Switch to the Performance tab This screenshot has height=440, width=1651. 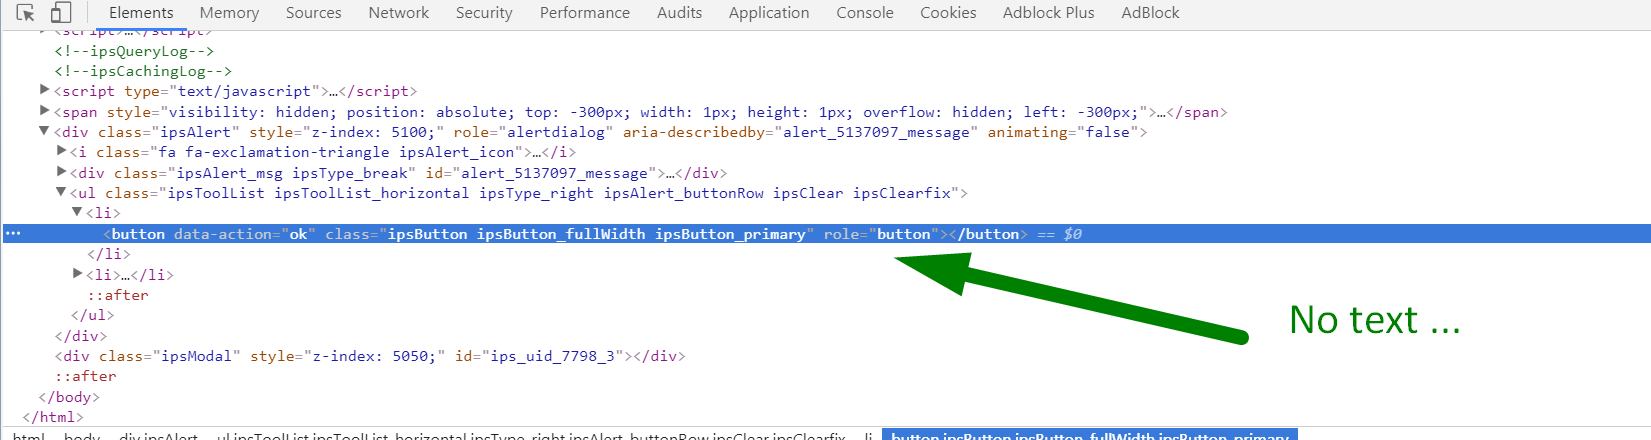[585, 13]
